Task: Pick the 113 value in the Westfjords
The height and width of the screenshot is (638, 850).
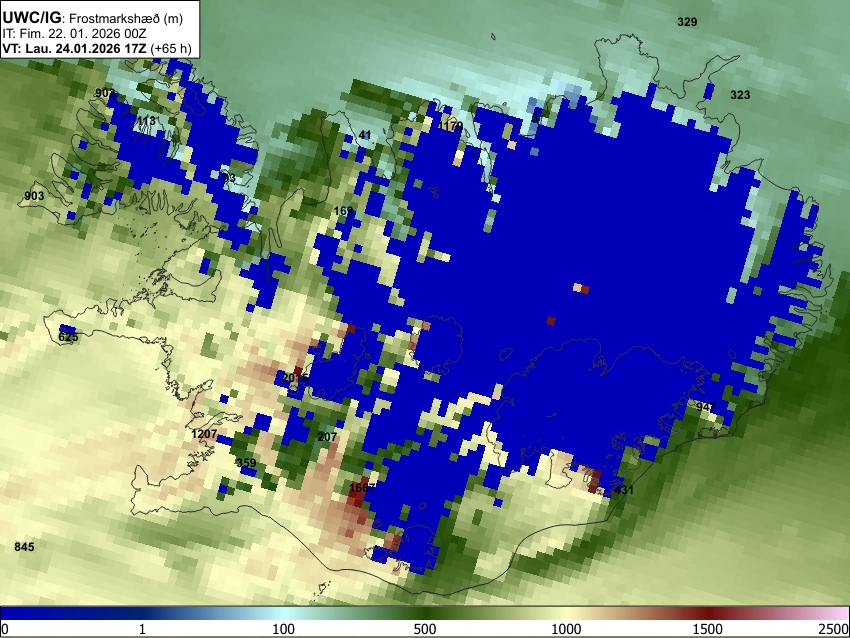Action: 146,120
